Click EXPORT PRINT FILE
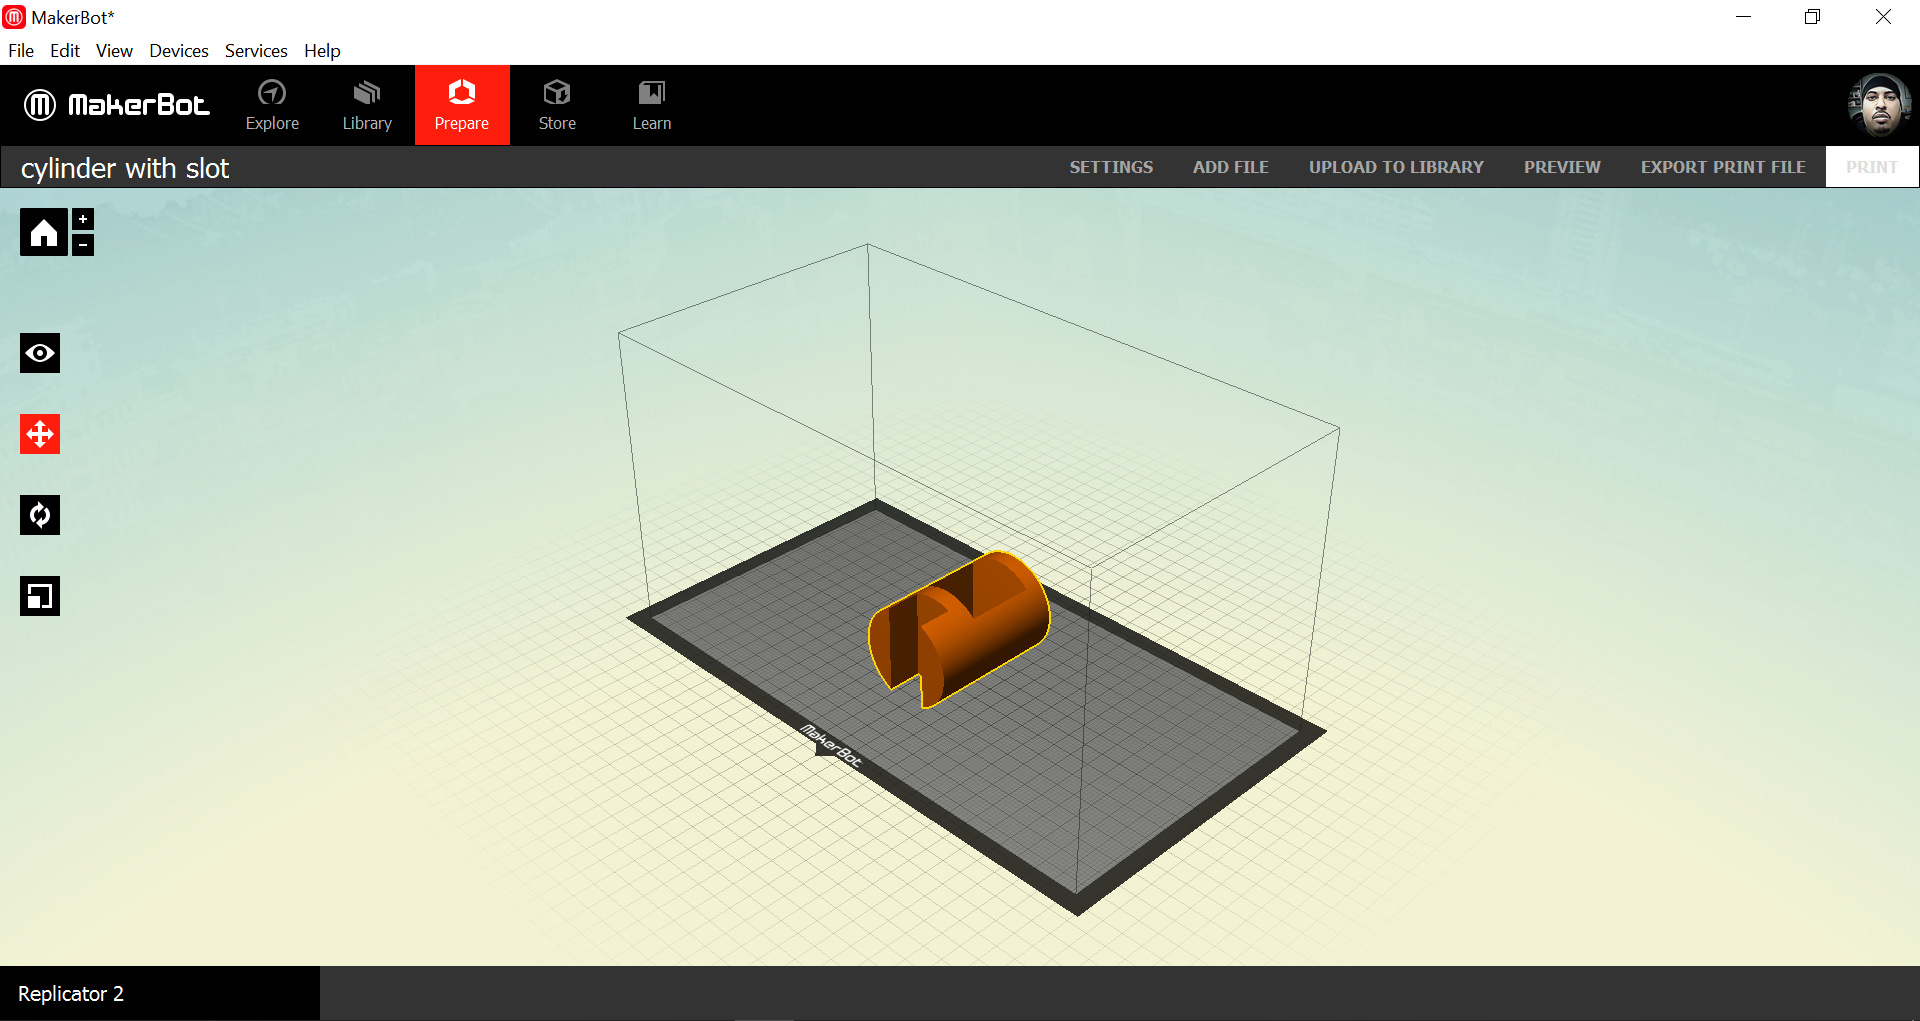Screen dimensions: 1920x1021 pyautogui.click(x=1723, y=167)
